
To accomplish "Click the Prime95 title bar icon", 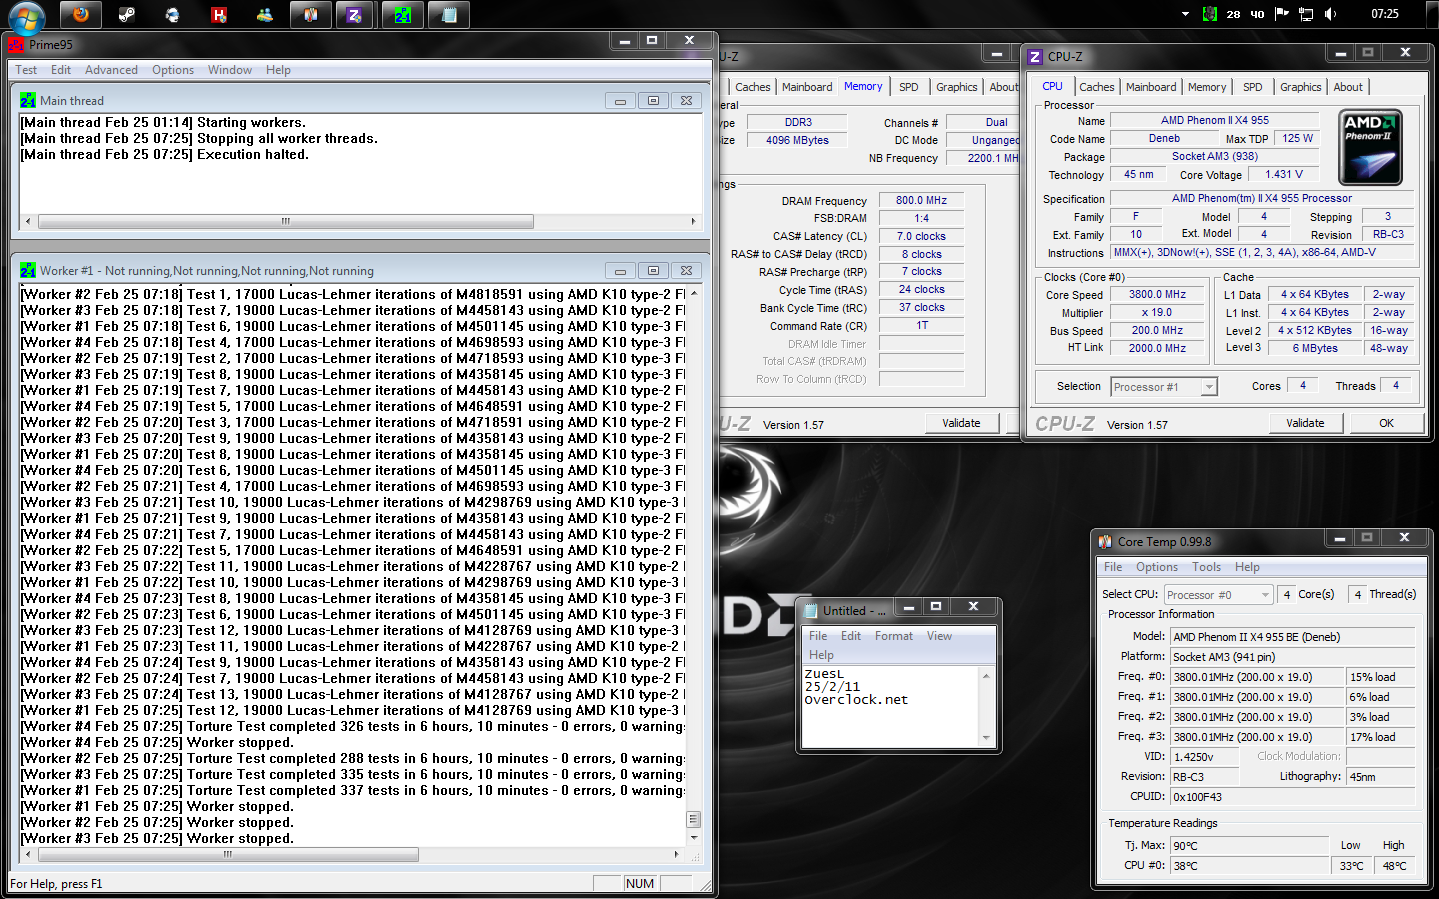I will [x=15, y=44].
